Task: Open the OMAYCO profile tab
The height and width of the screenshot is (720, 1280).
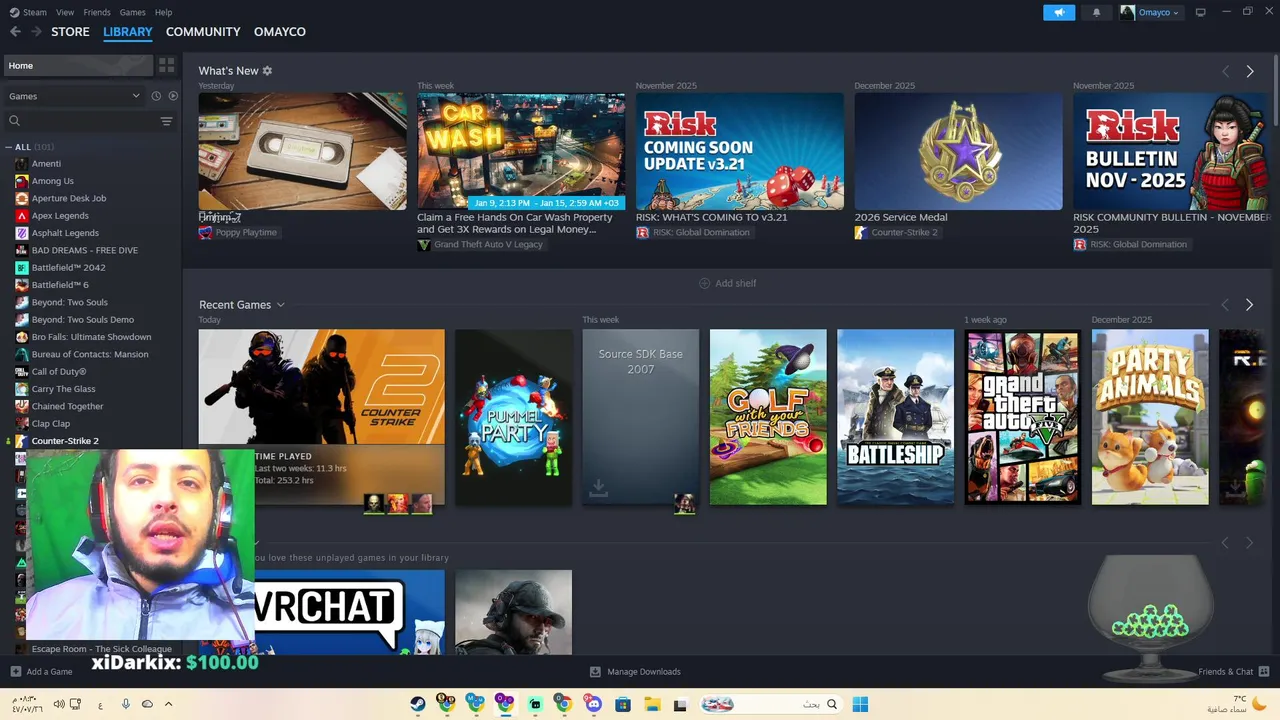Action: click(280, 32)
